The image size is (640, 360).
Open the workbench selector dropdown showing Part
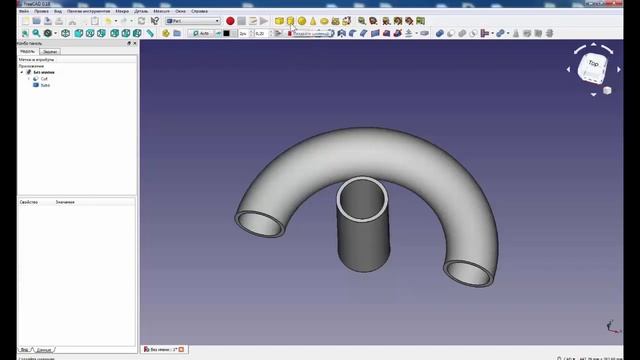click(x=193, y=21)
